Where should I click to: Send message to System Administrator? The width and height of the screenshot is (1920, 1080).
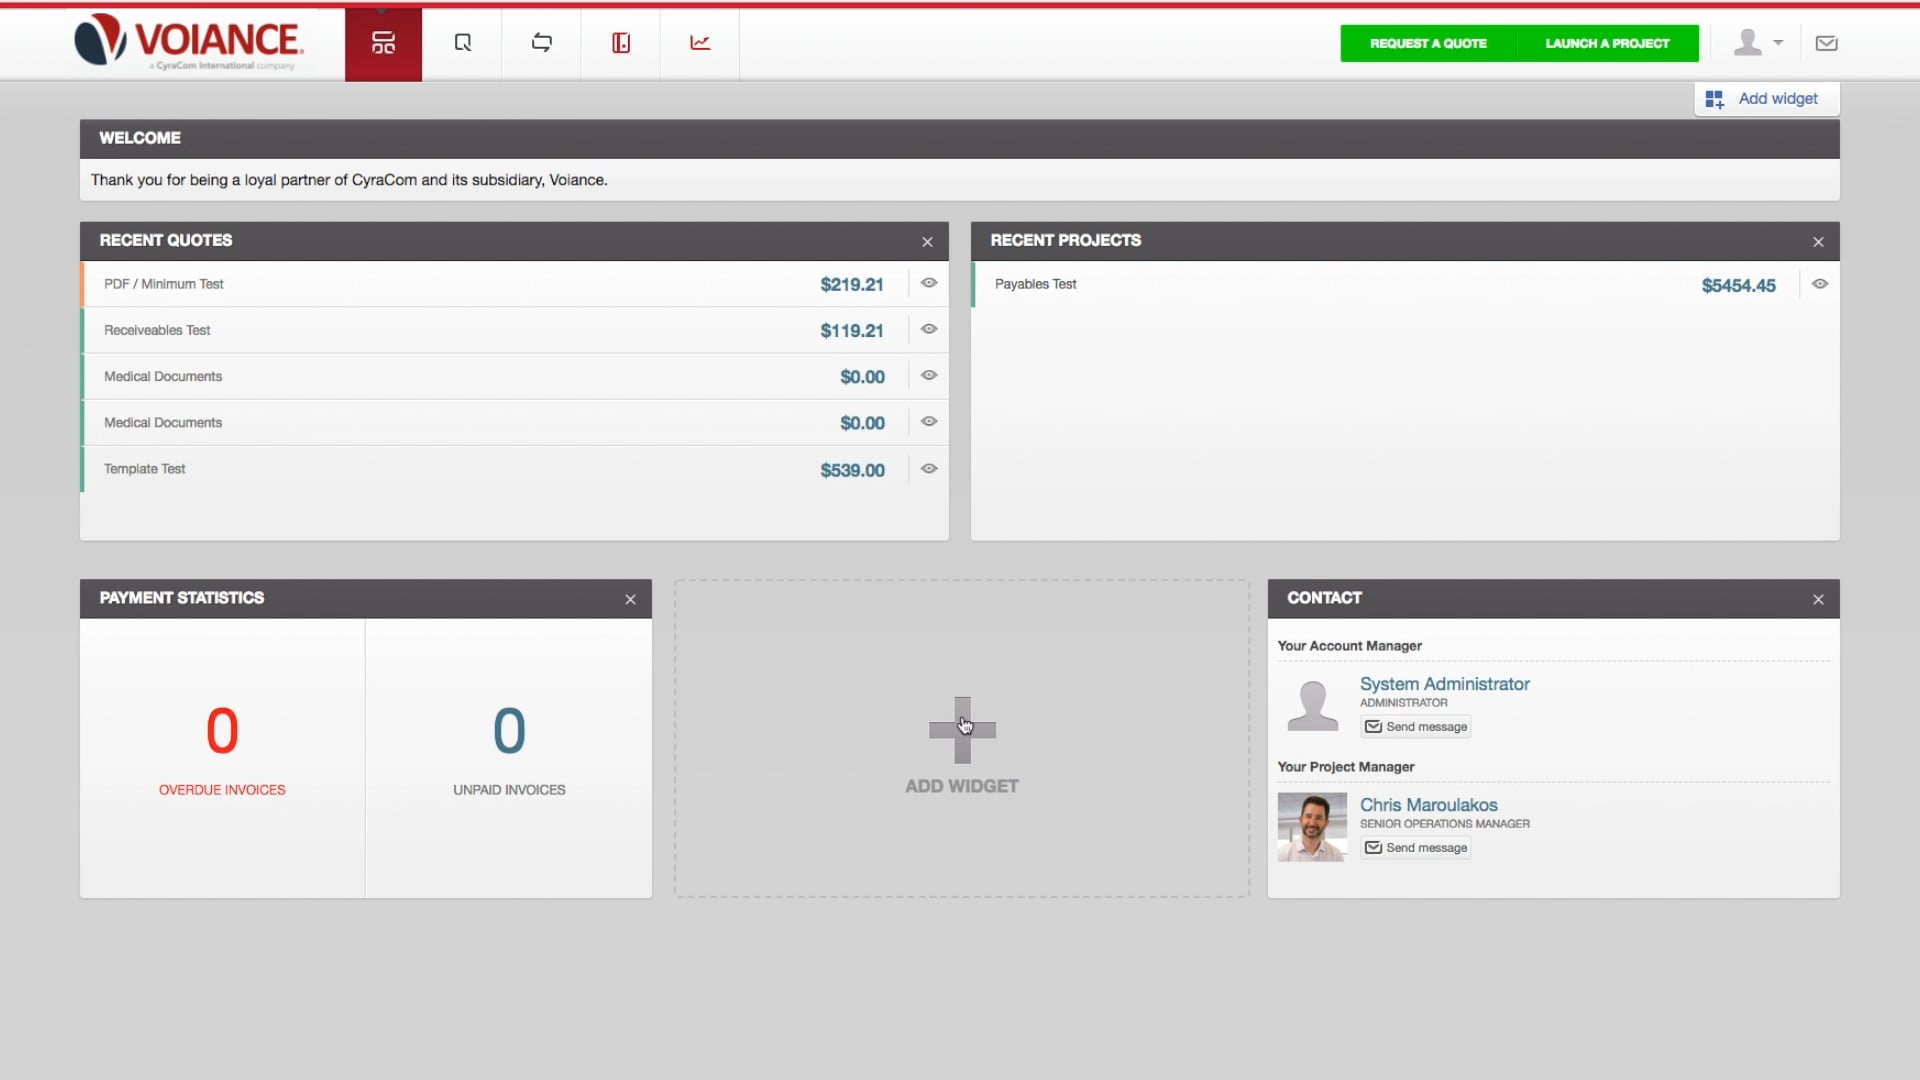click(x=1416, y=727)
